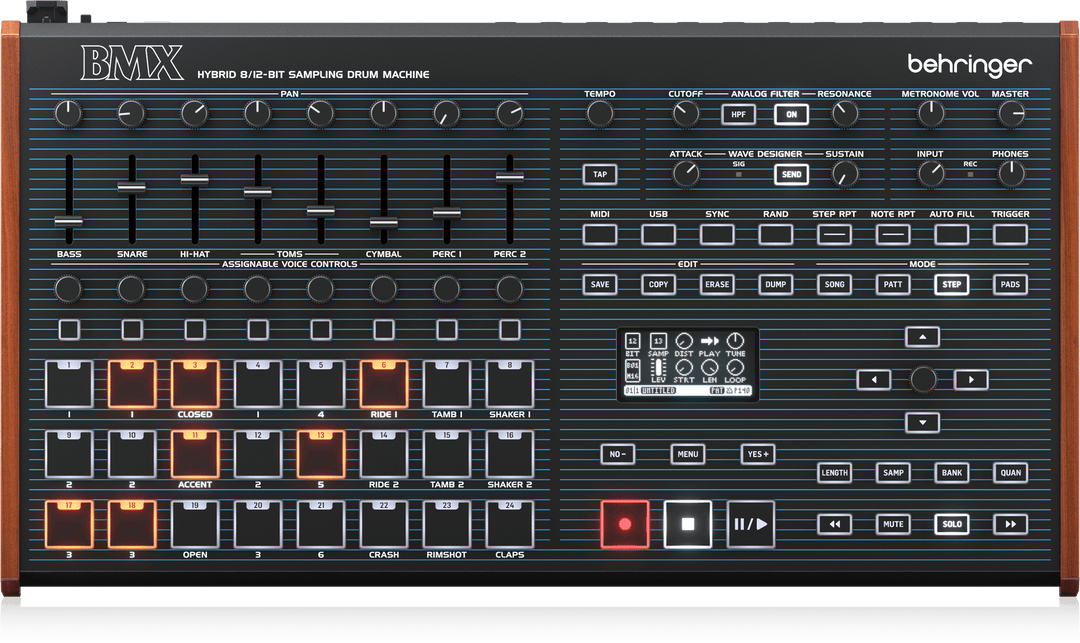Toggle the USB button

tap(658, 235)
